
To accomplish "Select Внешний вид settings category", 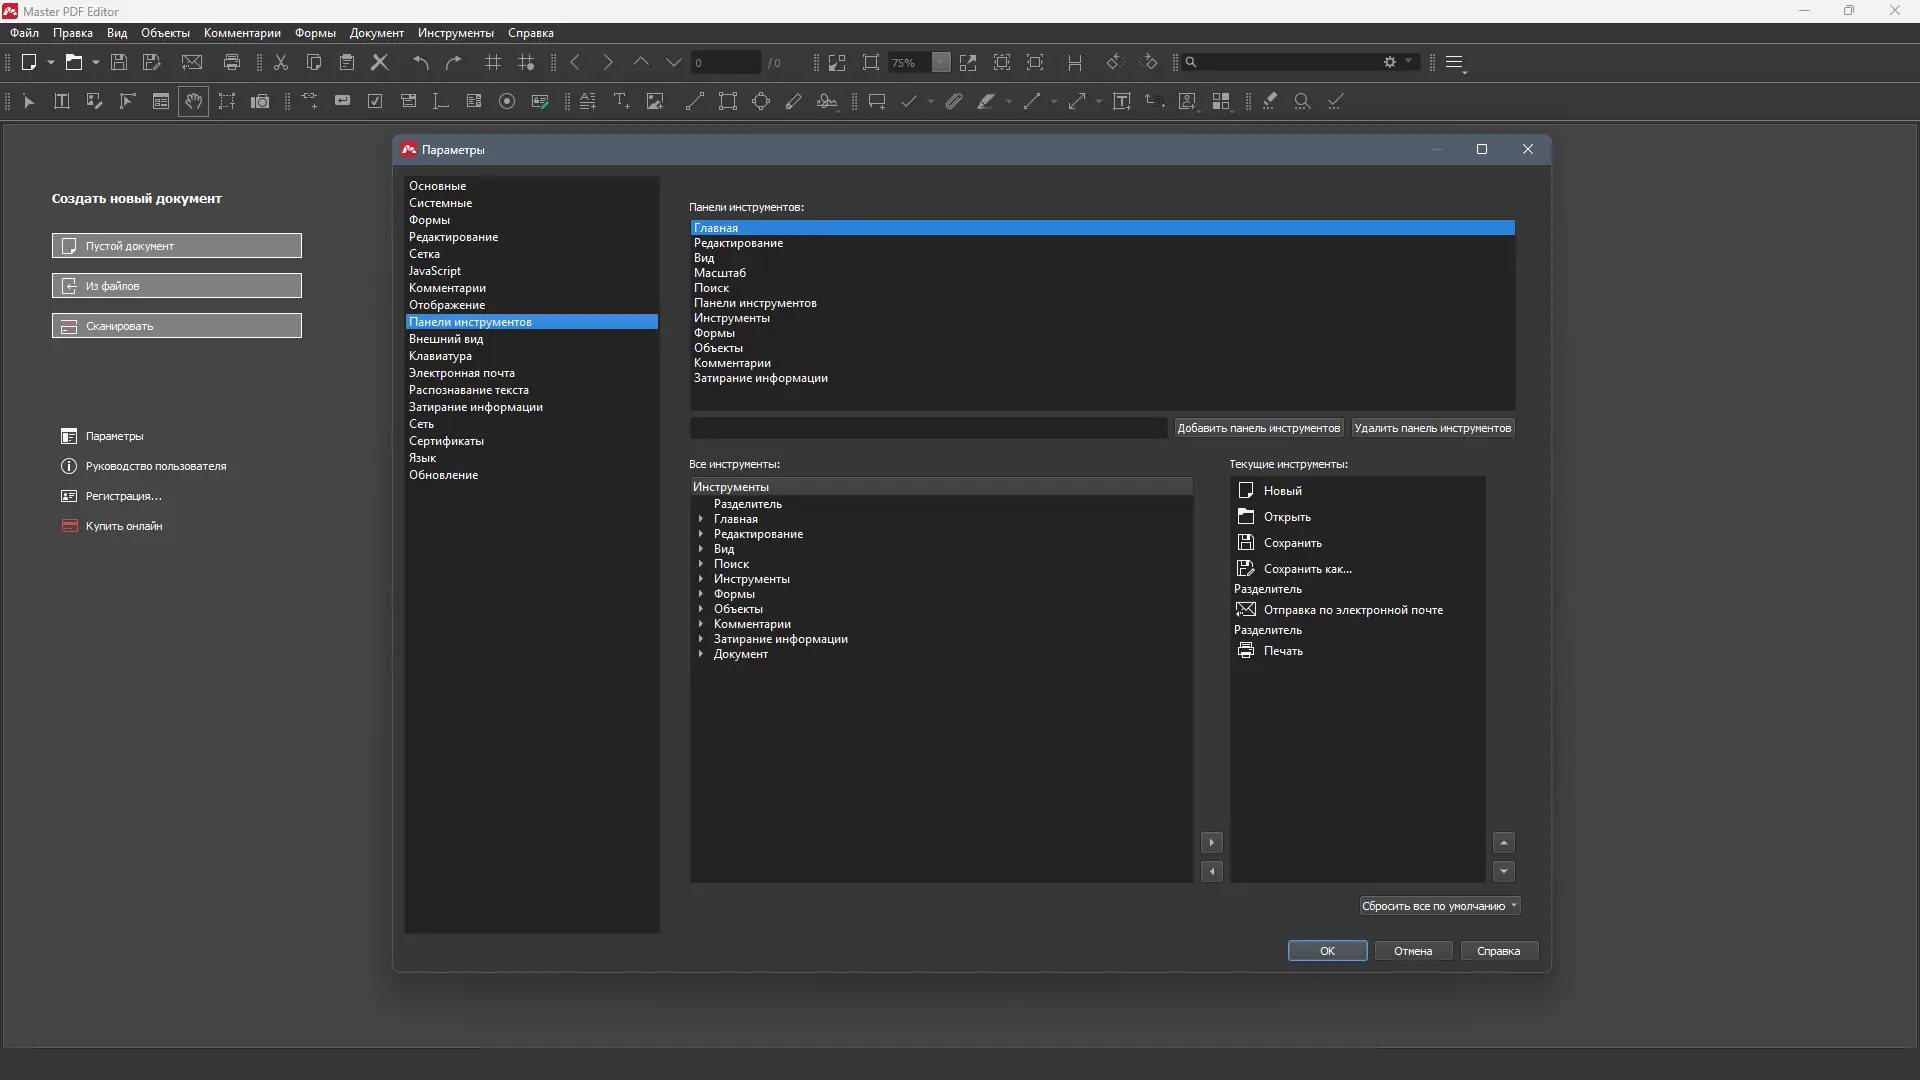I will 446,339.
